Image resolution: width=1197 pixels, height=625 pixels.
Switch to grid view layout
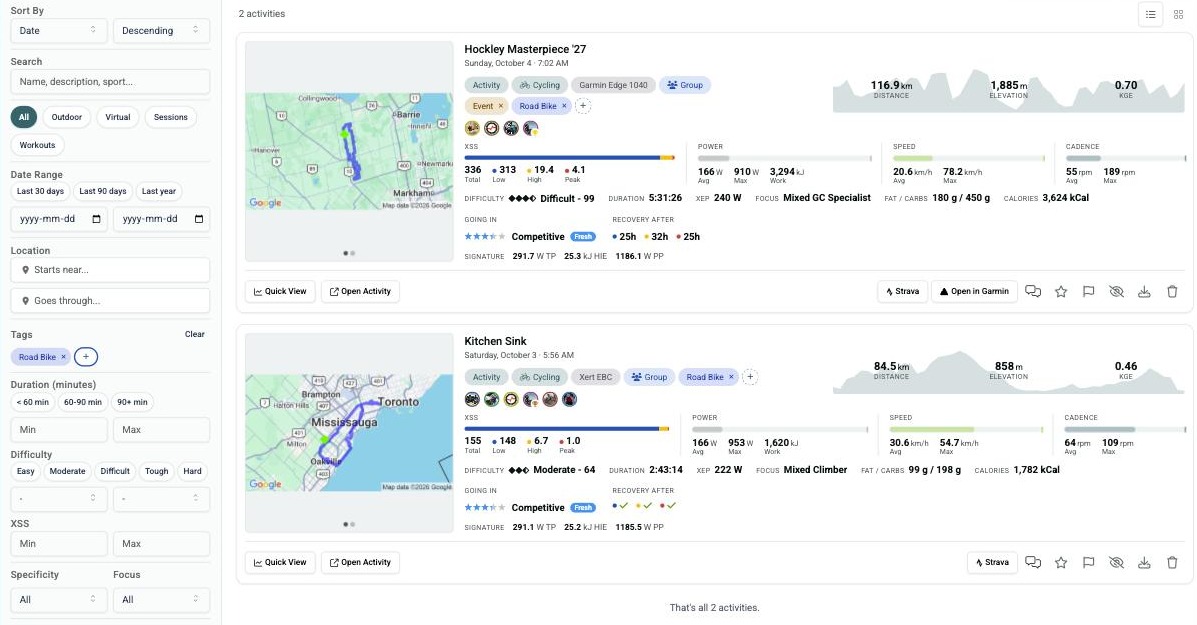(1178, 14)
